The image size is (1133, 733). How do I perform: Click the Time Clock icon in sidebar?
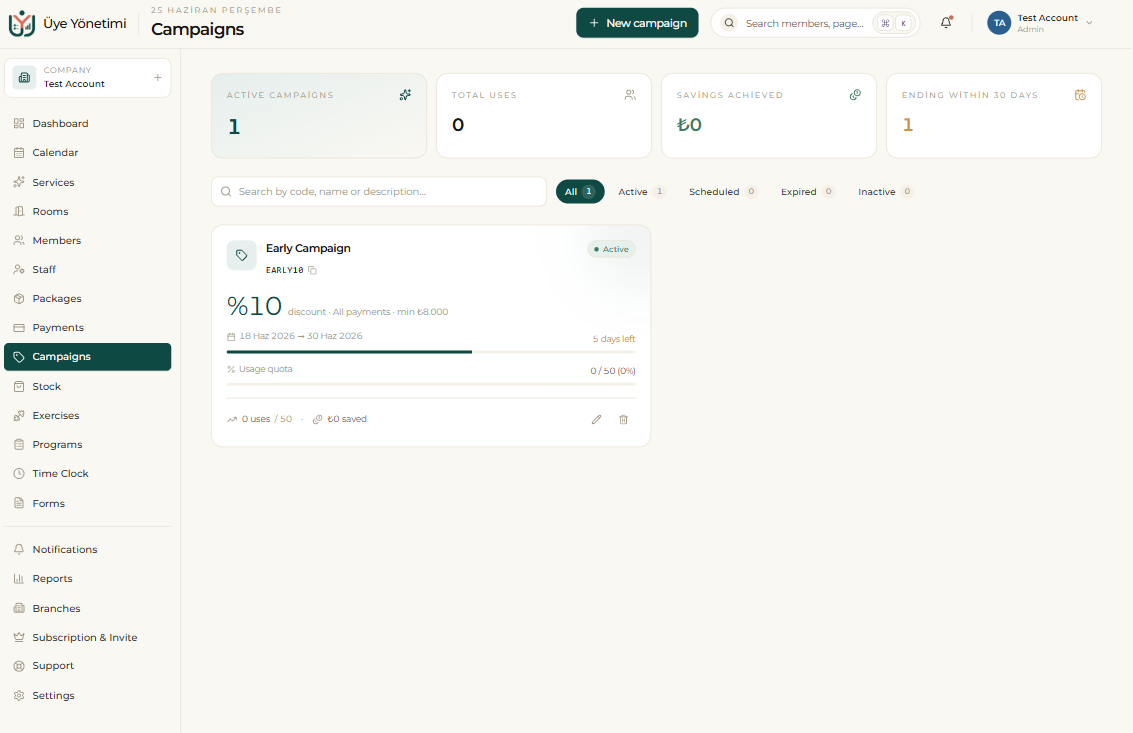[x=19, y=473]
